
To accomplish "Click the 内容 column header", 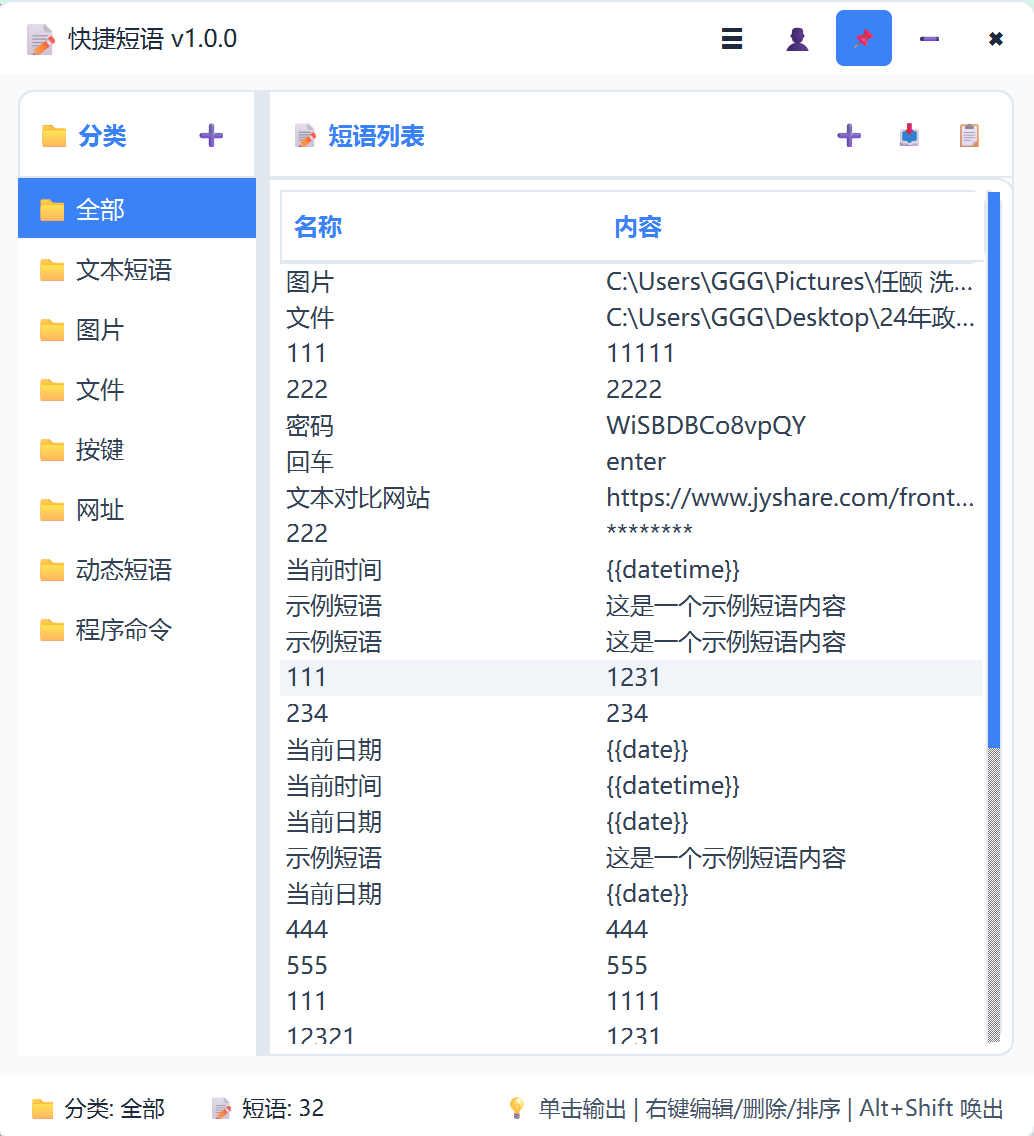I will 638,227.
